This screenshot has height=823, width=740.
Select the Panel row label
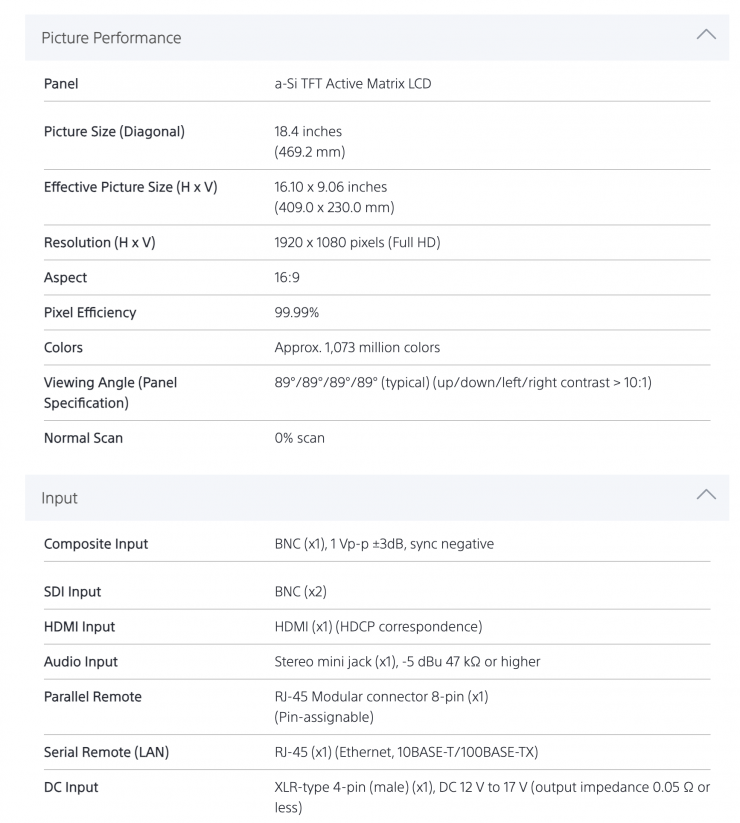click(61, 84)
